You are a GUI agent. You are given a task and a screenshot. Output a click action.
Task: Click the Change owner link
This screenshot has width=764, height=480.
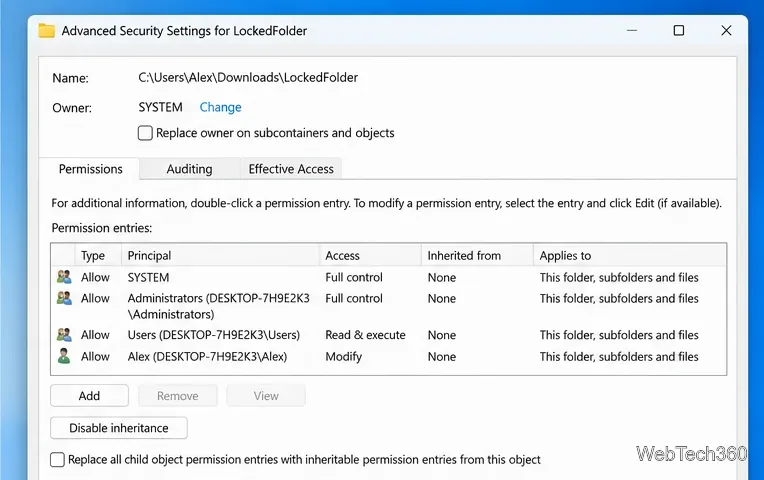[x=220, y=107]
